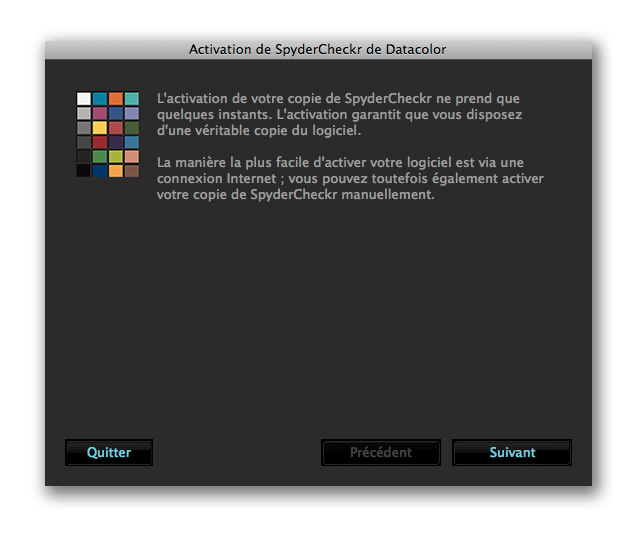Click the SpyderCheckr color chart icon

pyautogui.click(x=108, y=134)
